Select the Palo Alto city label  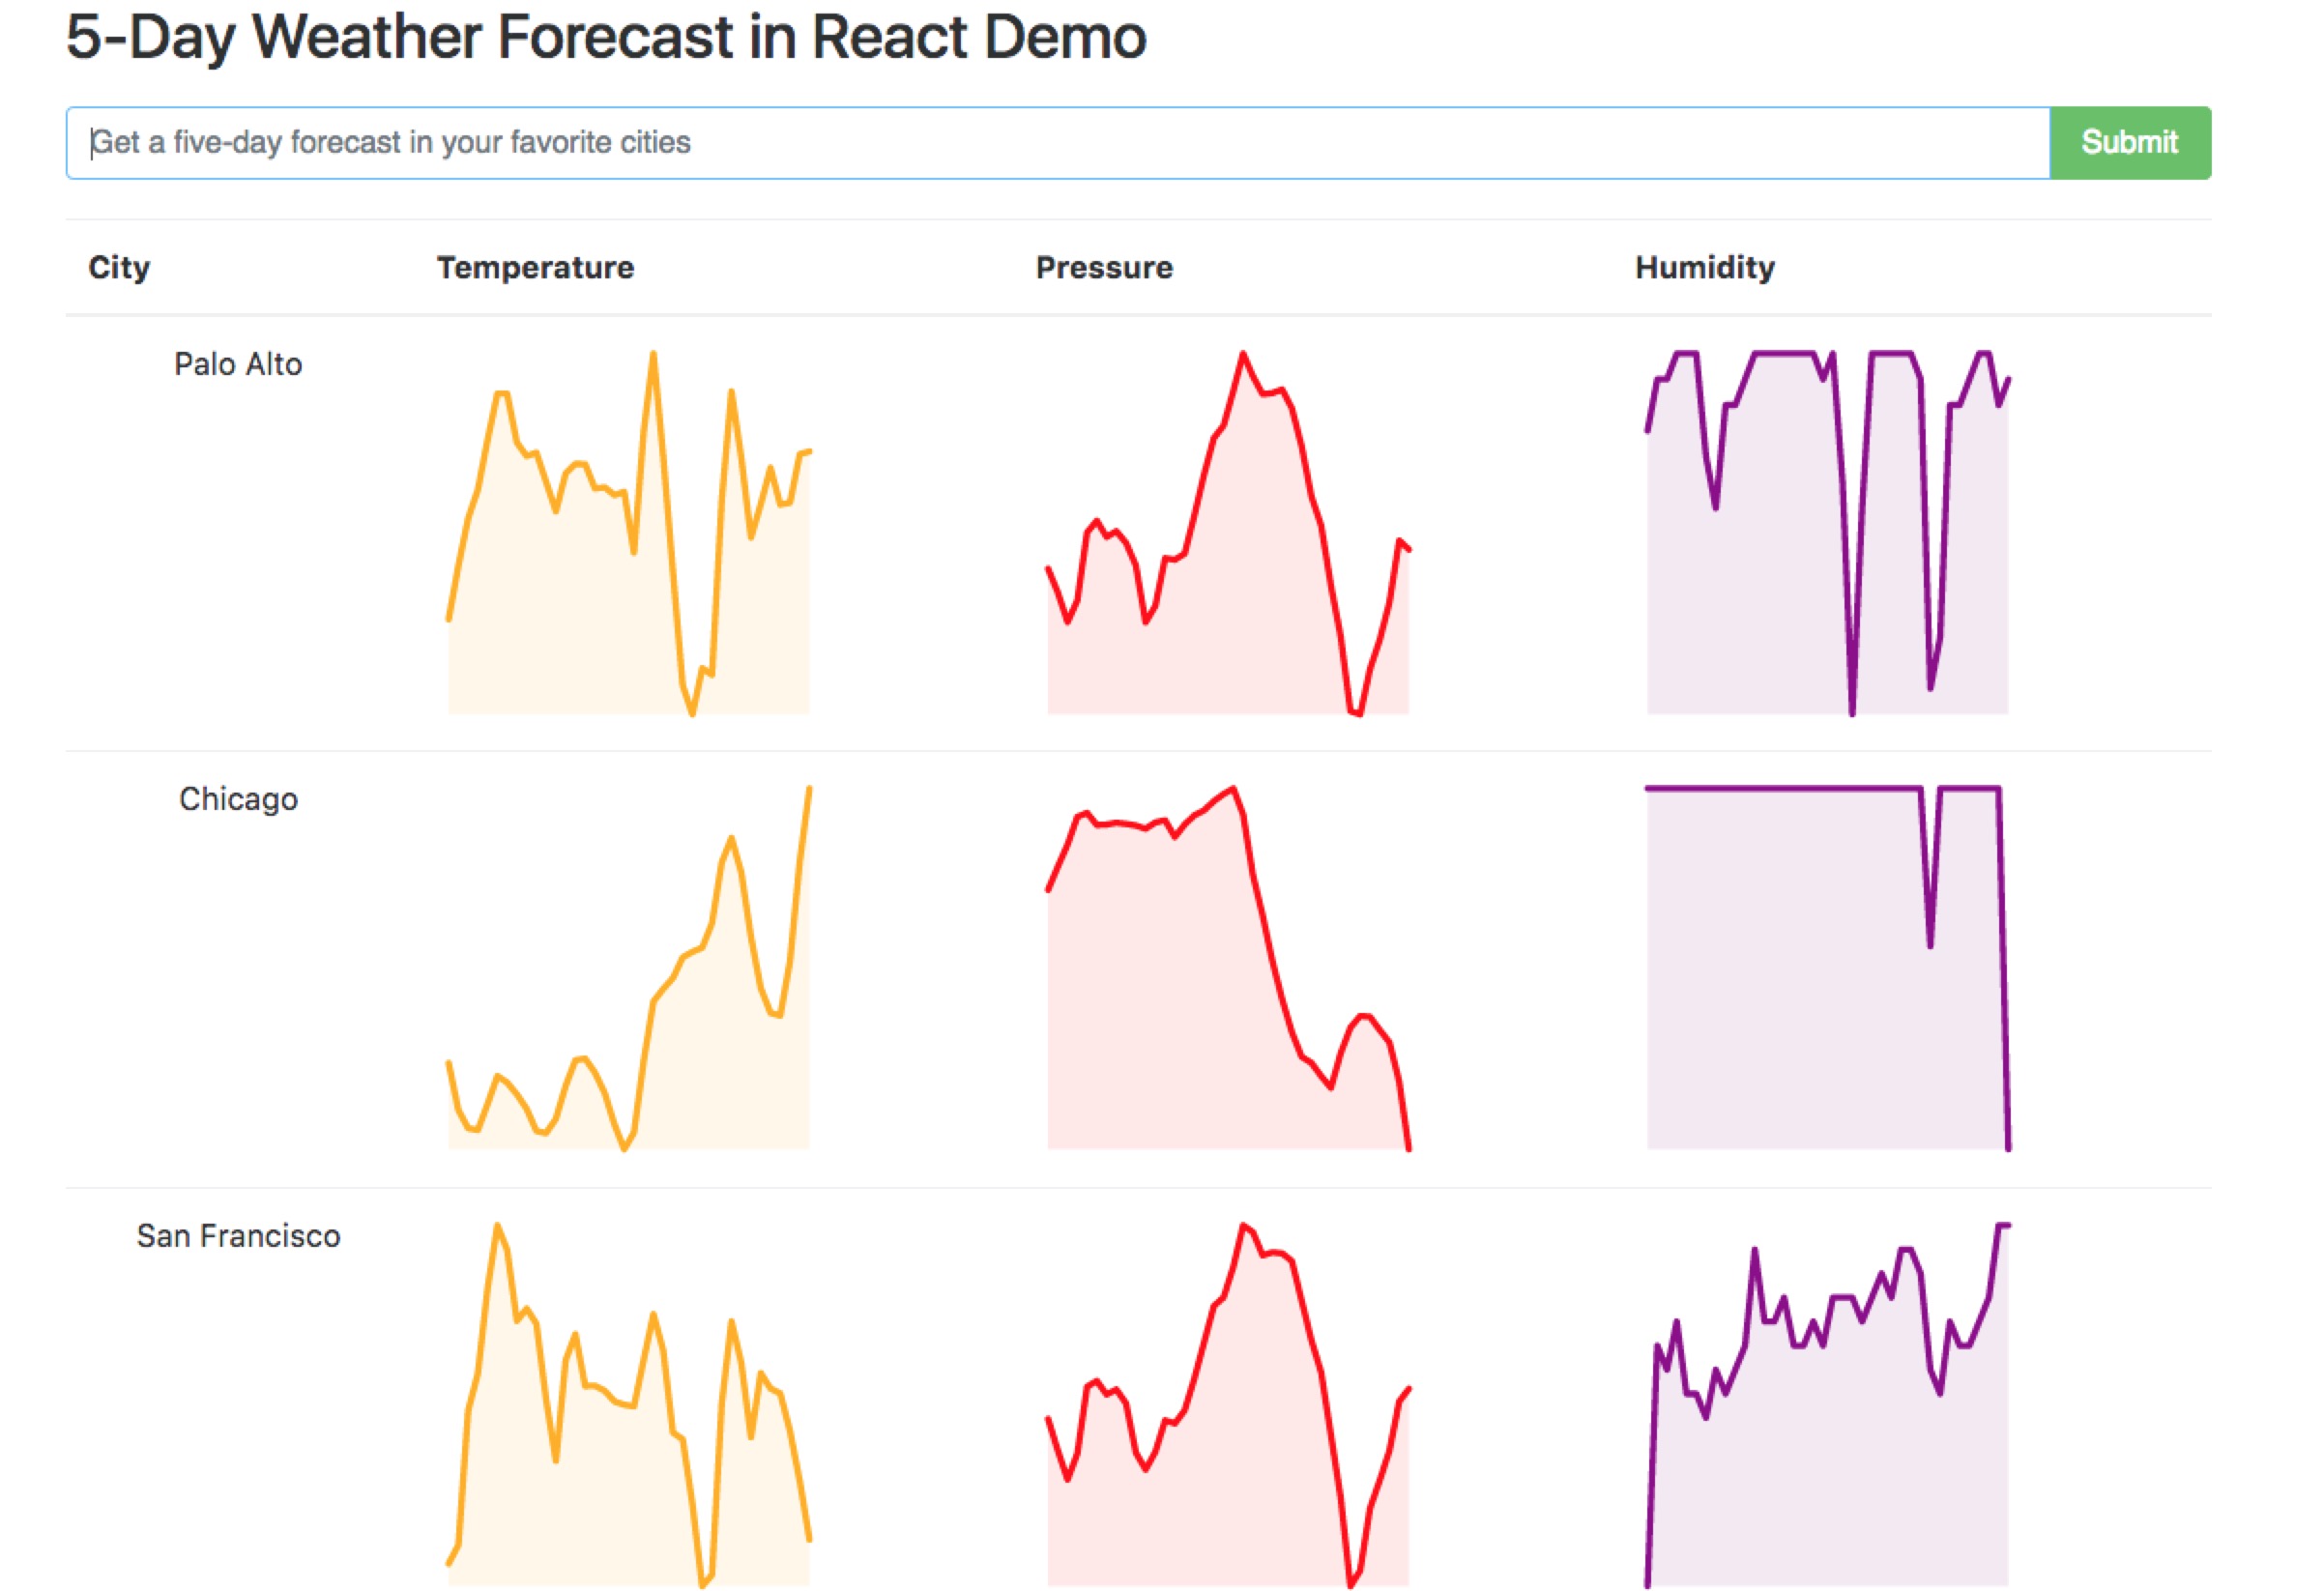tap(238, 364)
